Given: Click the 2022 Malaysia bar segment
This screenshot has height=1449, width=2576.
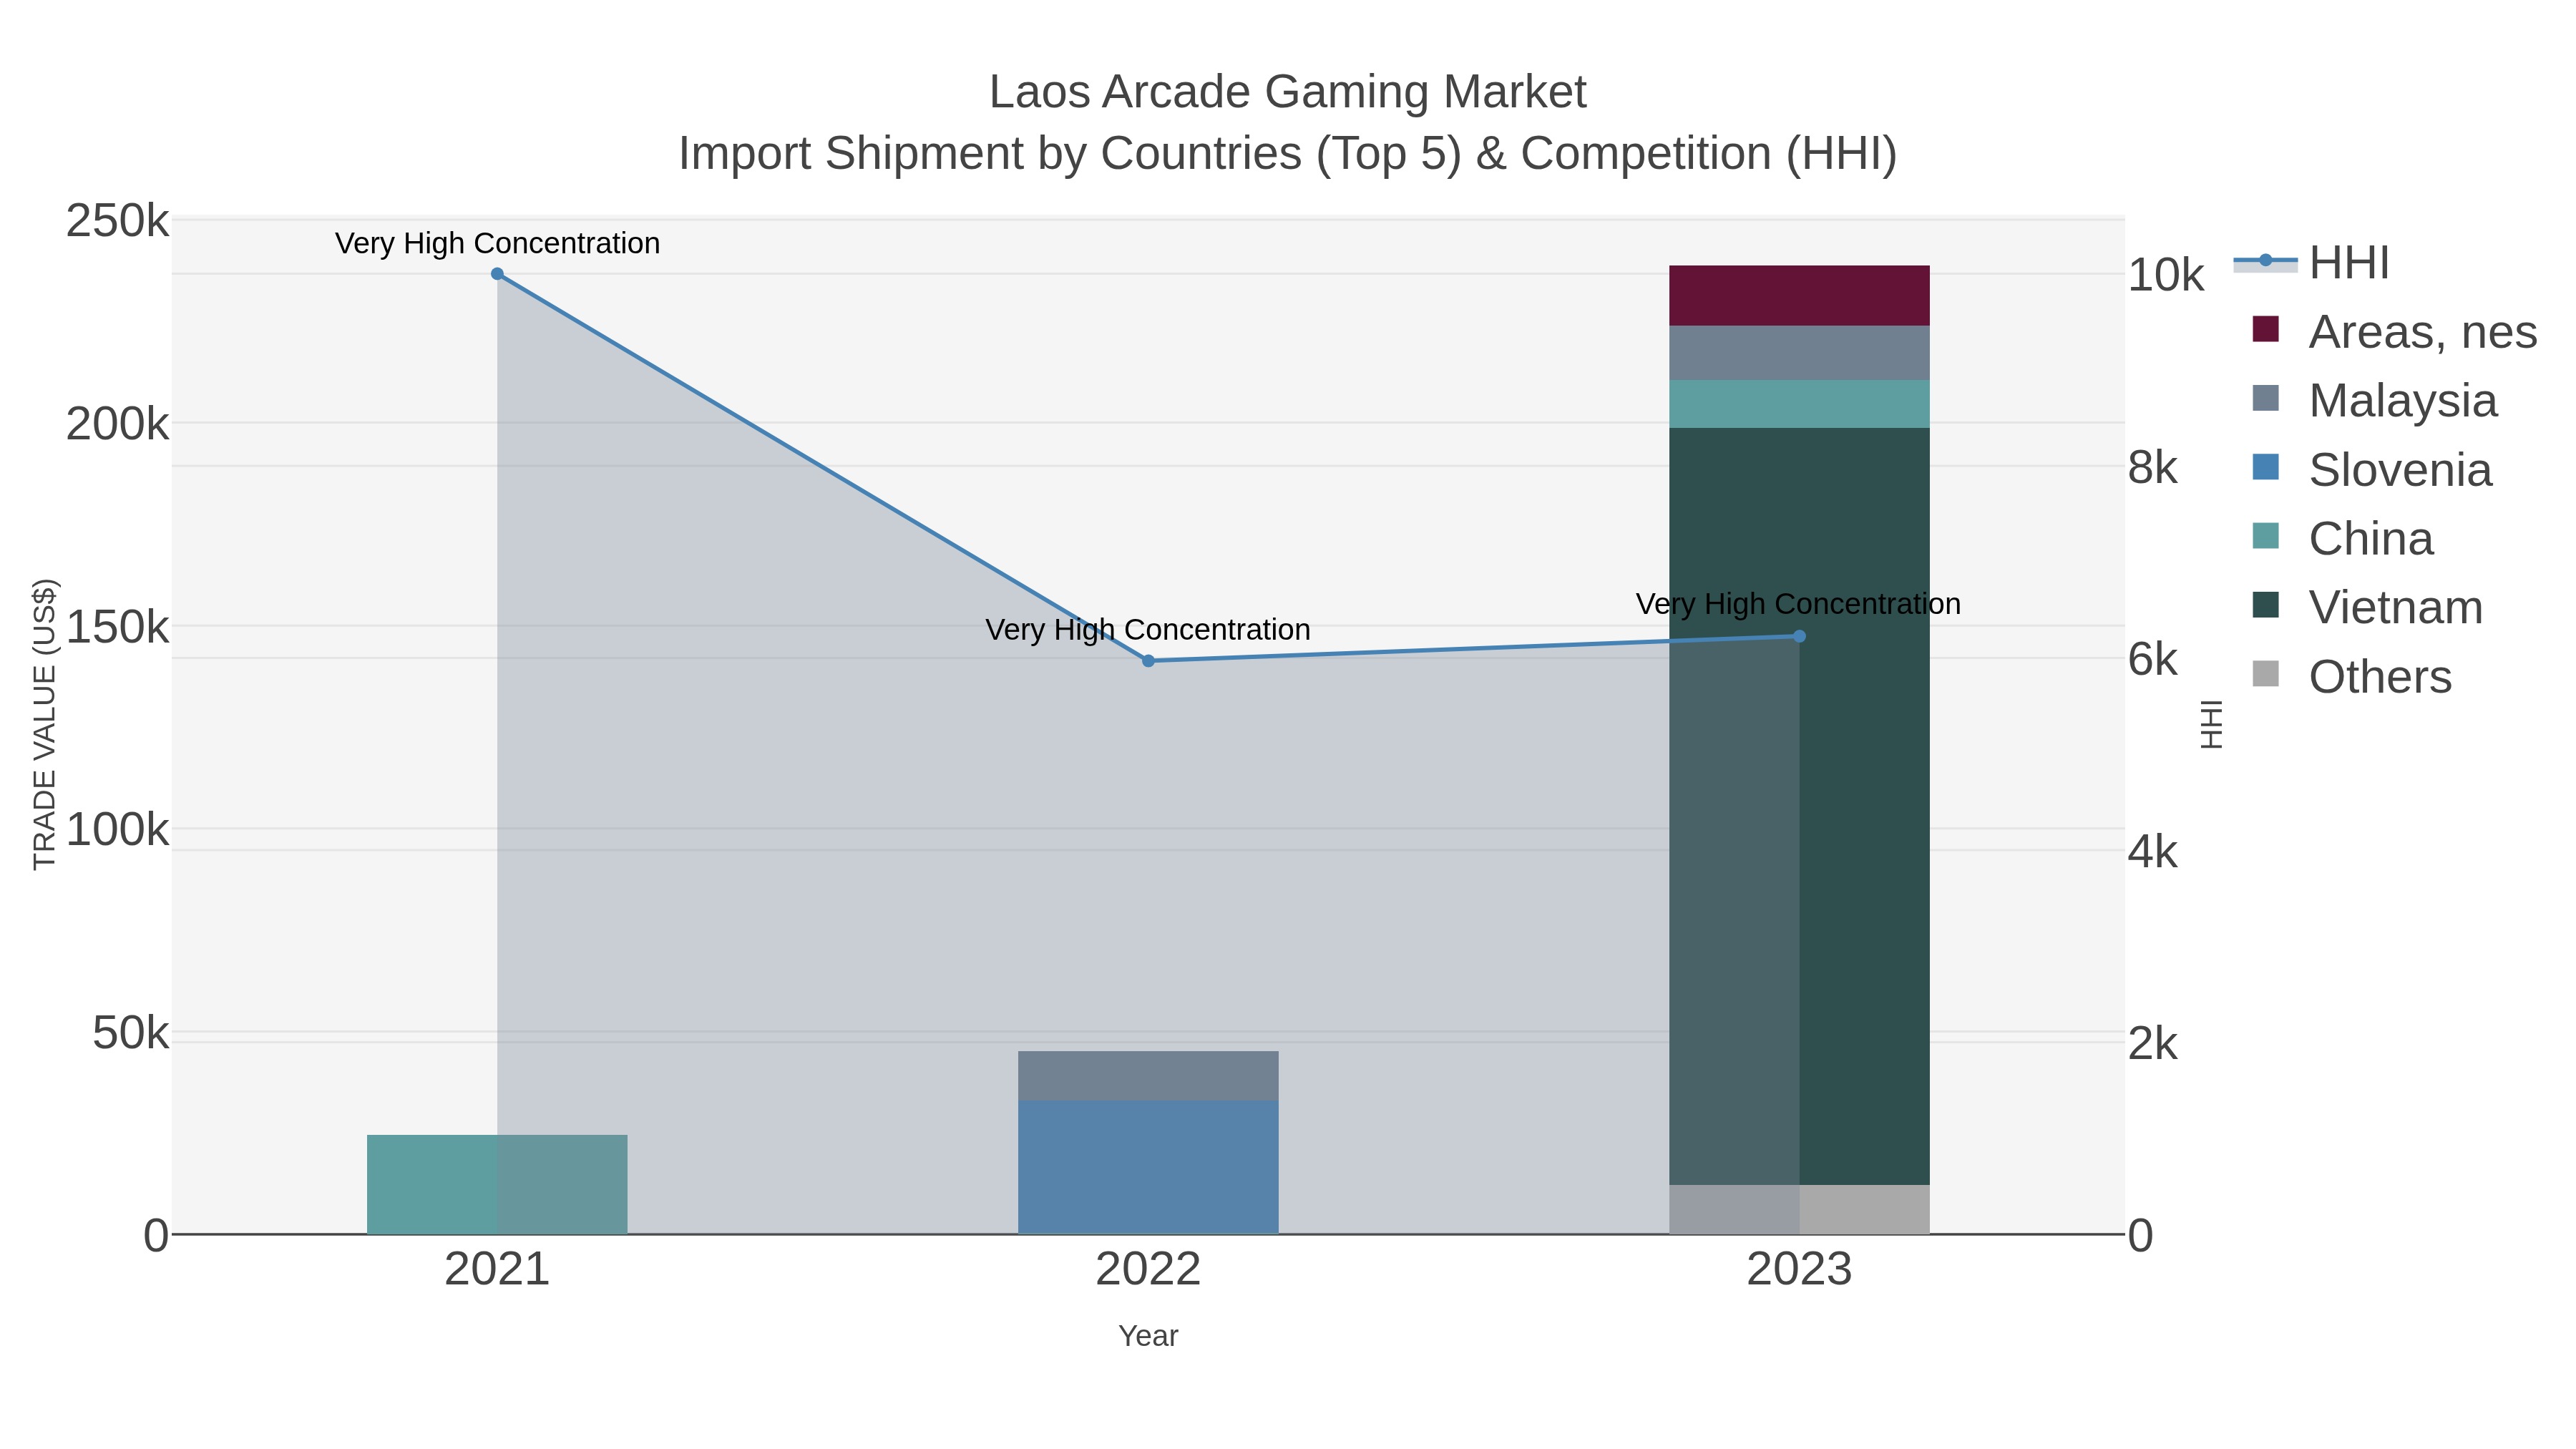Looking at the screenshot, I should (x=1148, y=1076).
